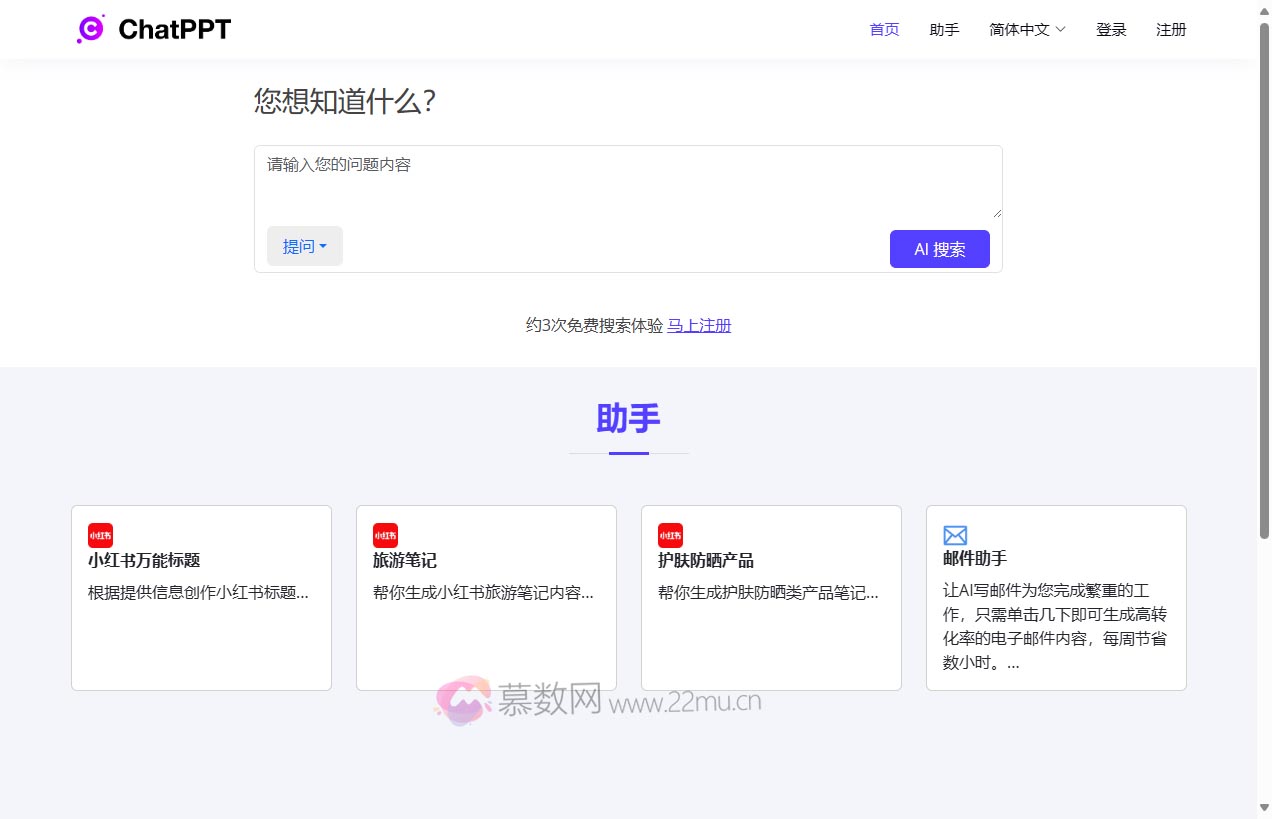Screen dimensions: 1272x819
Task: Focus the 请输入您的问题内容 text box
Action: [627, 181]
